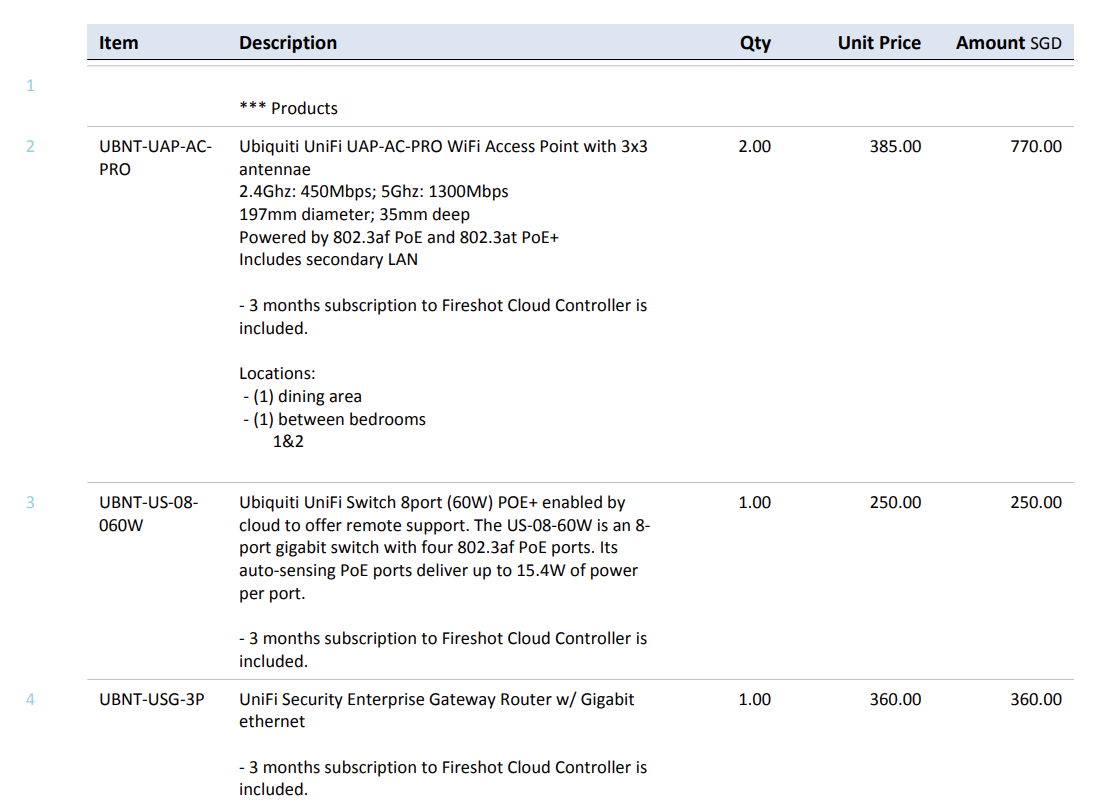Click the 770.00 amount value
Screen dimensions: 1106x803
pos(1036,147)
